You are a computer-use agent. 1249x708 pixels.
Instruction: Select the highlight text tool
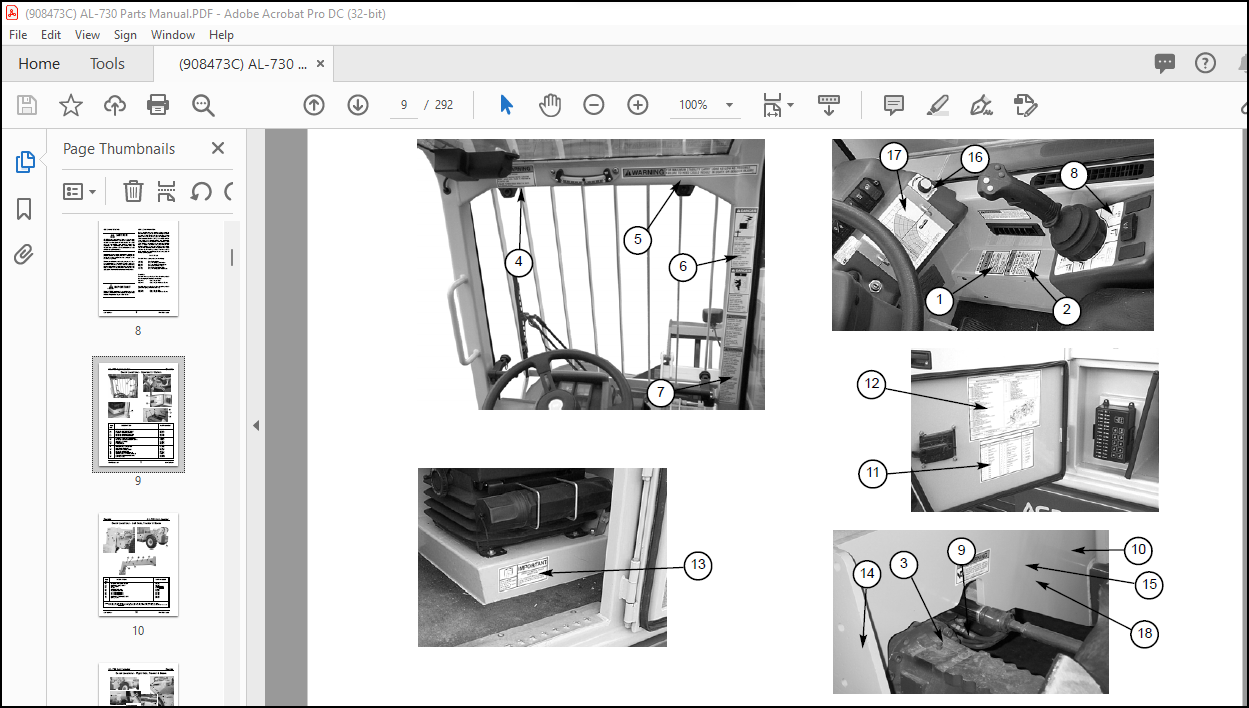click(x=937, y=105)
